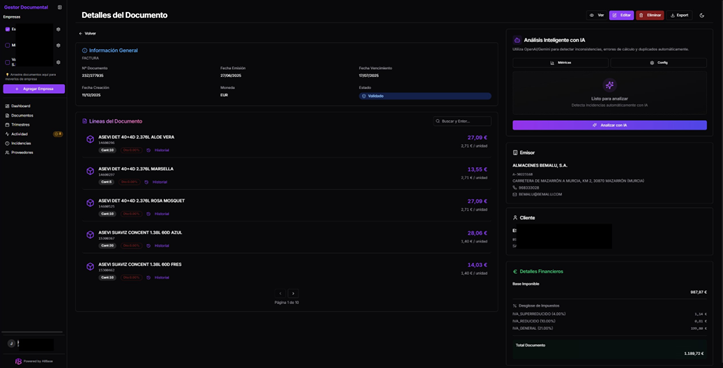Click the Powered by logo at bottom

tap(18, 362)
